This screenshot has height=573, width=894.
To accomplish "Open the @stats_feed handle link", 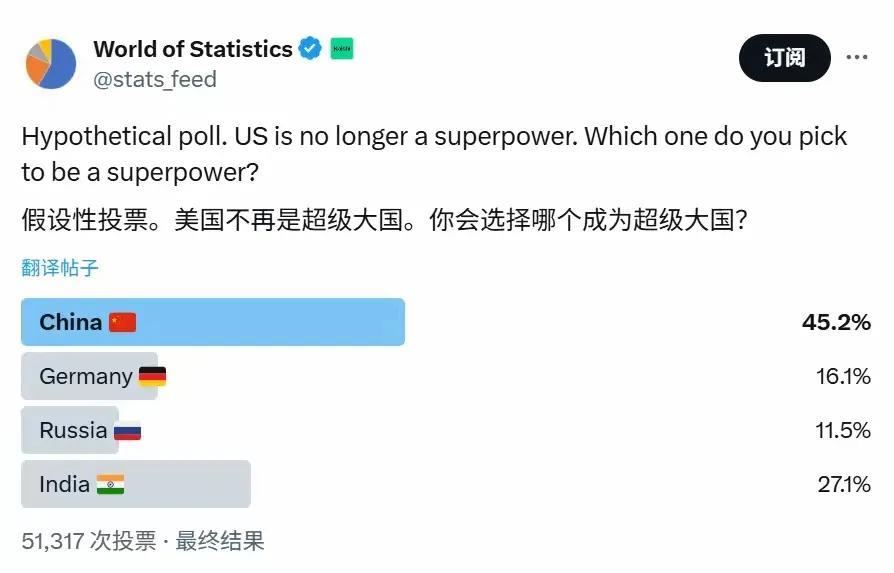I will [155, 80].
